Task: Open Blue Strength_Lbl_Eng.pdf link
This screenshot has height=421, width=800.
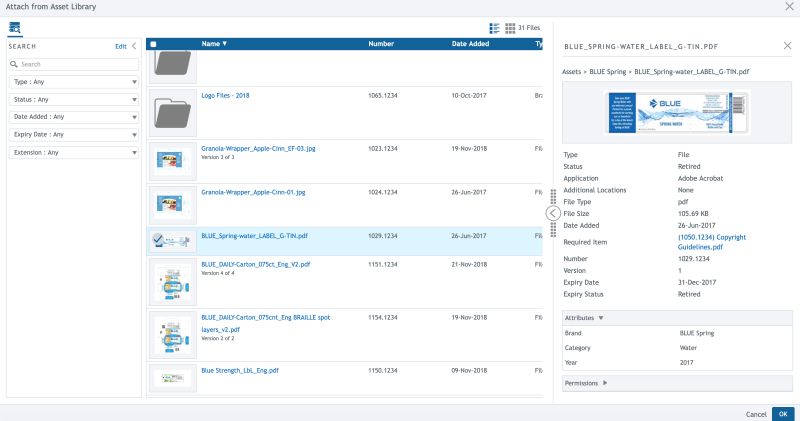Action: 240,370
